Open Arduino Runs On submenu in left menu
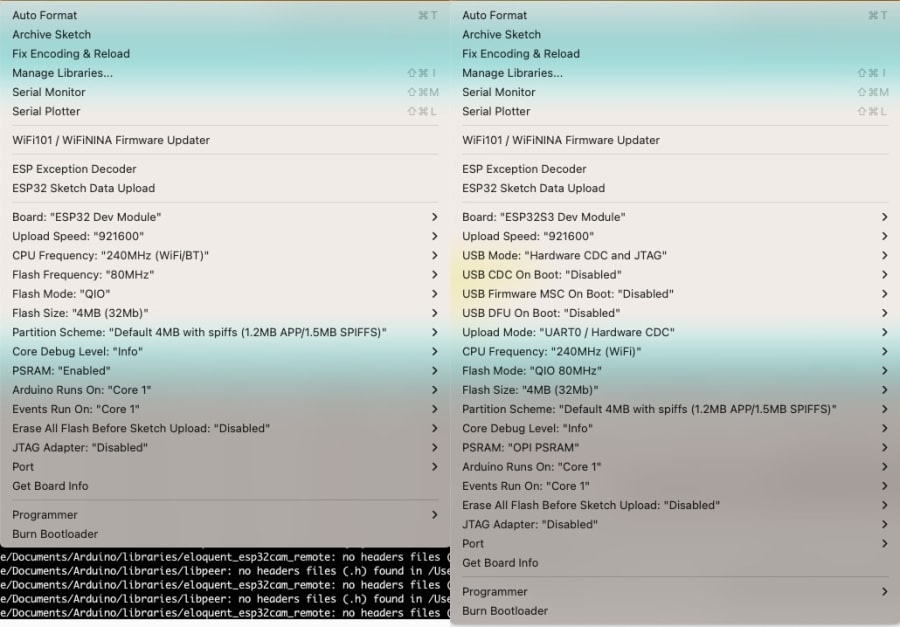900x627 pixels. point(225,390)
